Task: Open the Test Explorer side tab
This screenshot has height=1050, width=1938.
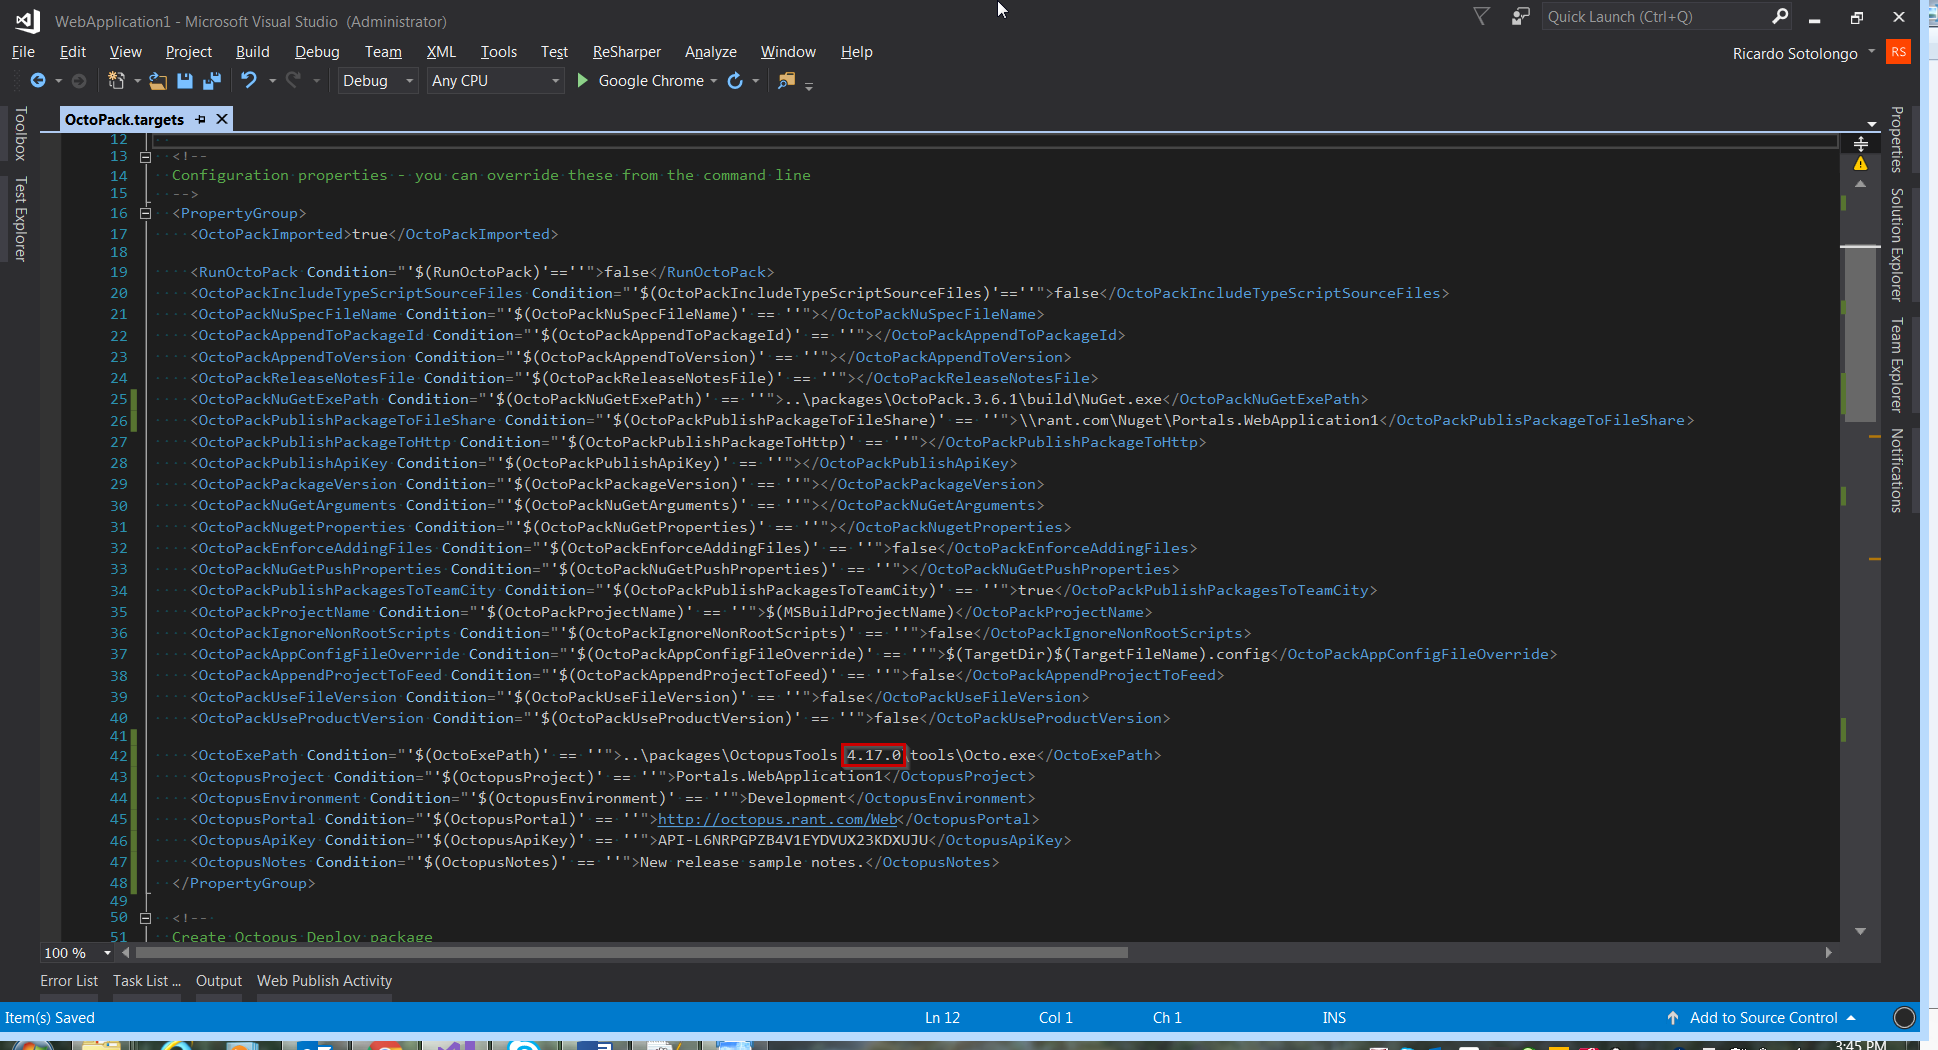Action: (20, 219)
